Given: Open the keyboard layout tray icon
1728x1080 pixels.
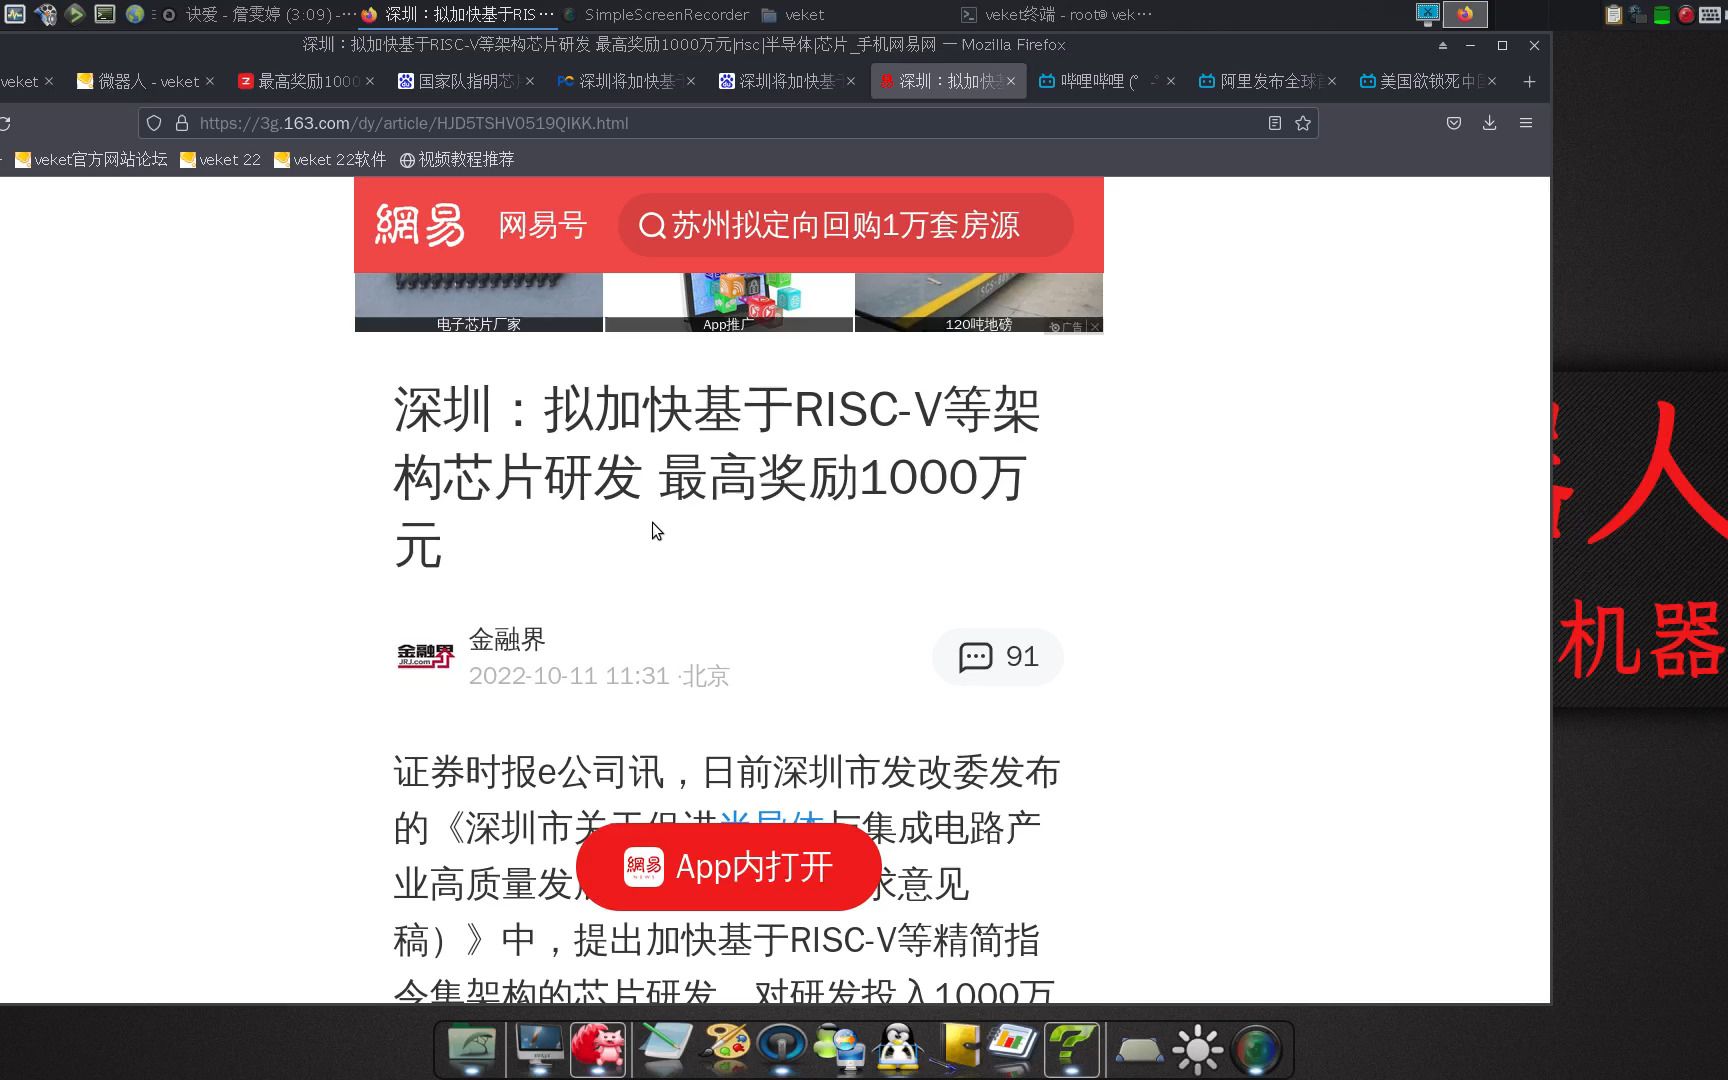Looking at the screenshot, I should [x=1711, y=14].
